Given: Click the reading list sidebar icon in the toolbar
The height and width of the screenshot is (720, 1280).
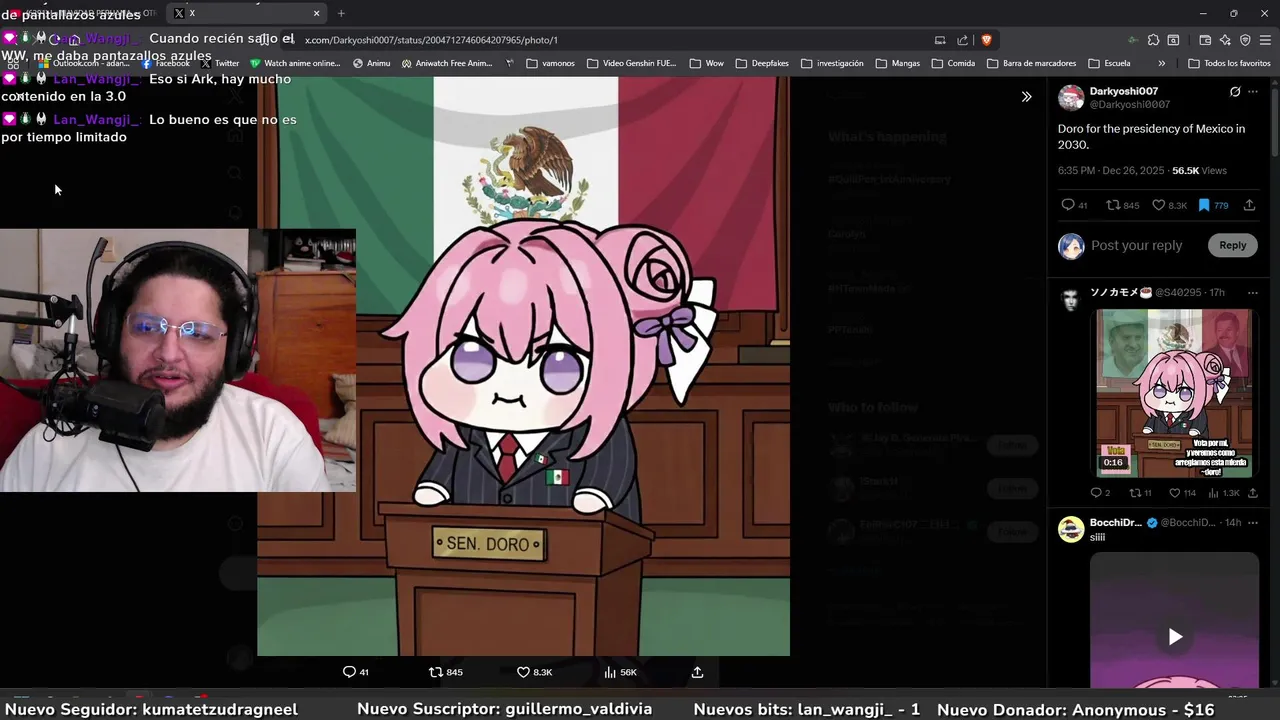Looking at the screenshot, I should [1173, 40].
